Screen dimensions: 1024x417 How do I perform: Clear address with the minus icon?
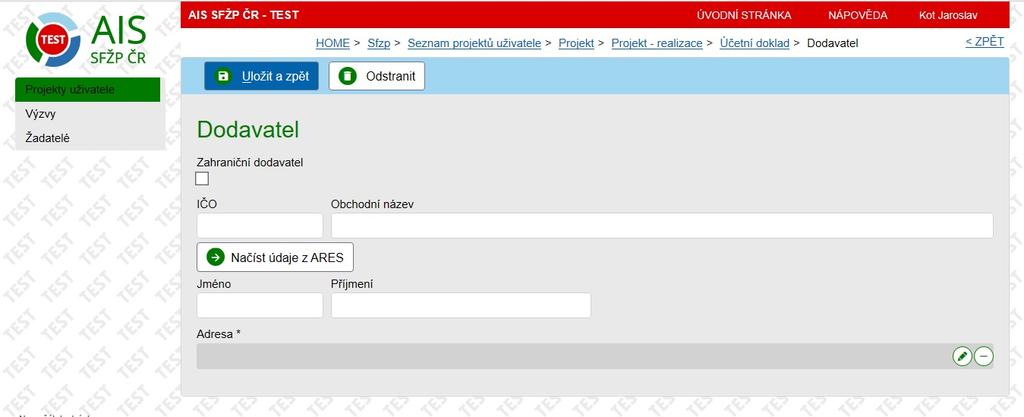click(x=984, y=356)
